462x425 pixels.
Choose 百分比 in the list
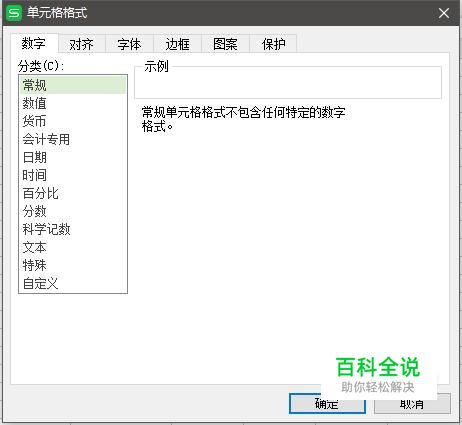click(x=73, y=193)
